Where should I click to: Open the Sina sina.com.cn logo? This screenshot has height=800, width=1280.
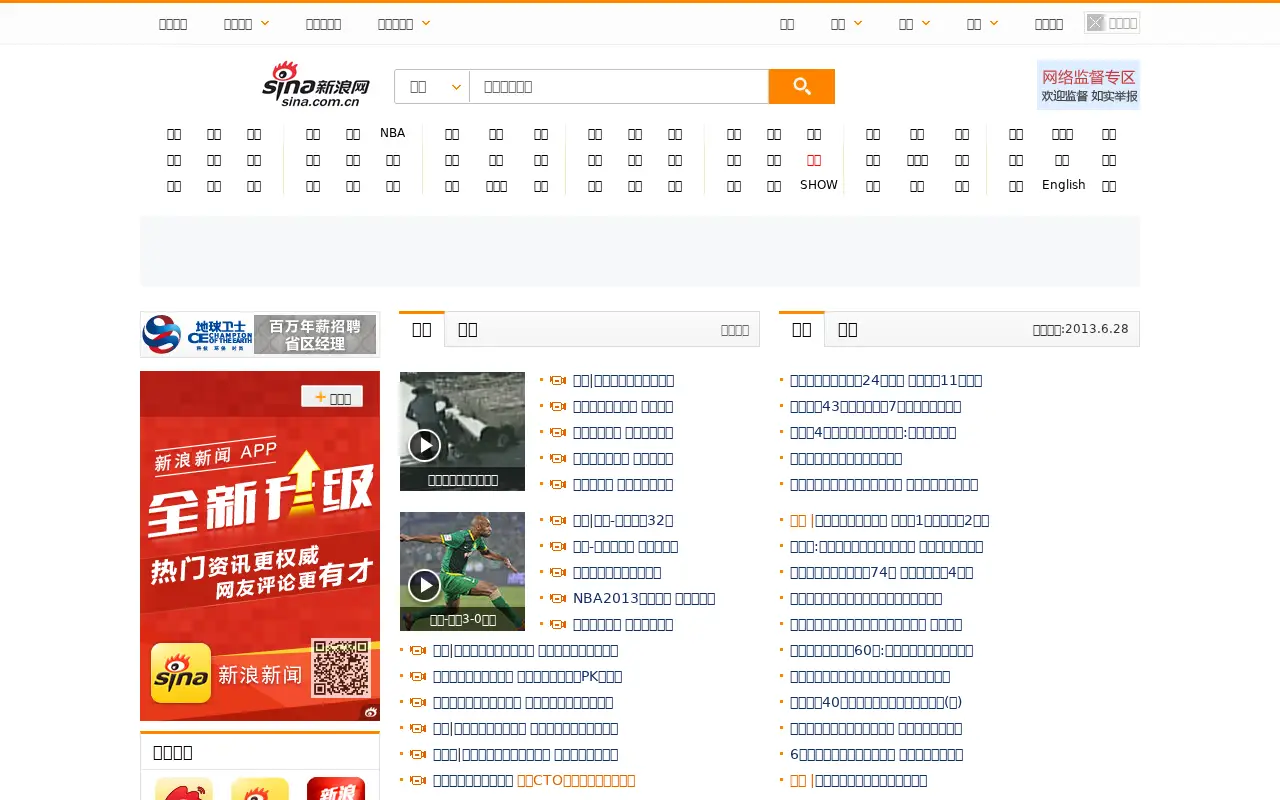[316, 84]
